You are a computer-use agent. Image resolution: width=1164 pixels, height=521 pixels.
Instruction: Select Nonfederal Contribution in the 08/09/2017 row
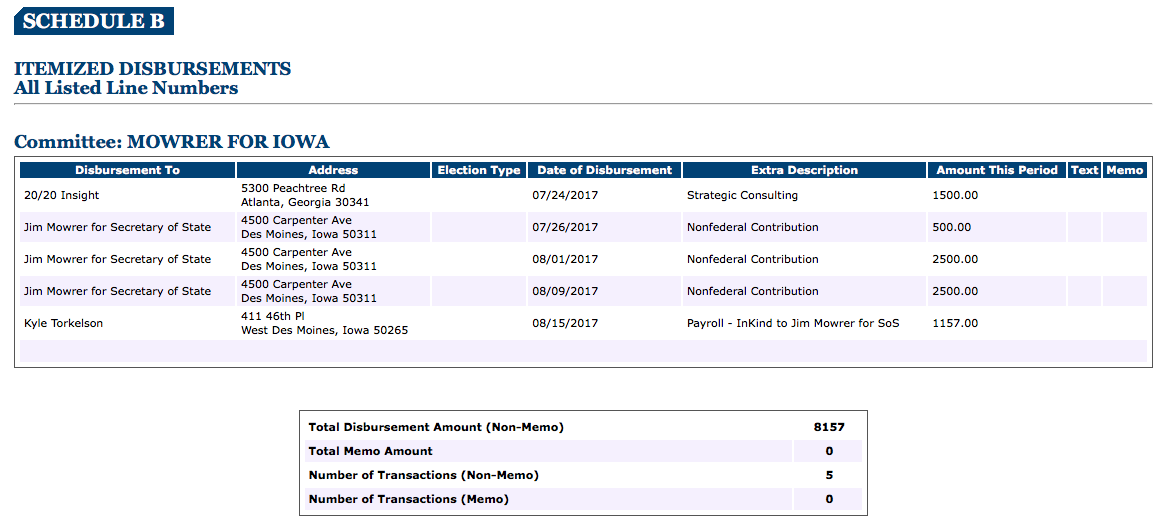coord(753,291)
